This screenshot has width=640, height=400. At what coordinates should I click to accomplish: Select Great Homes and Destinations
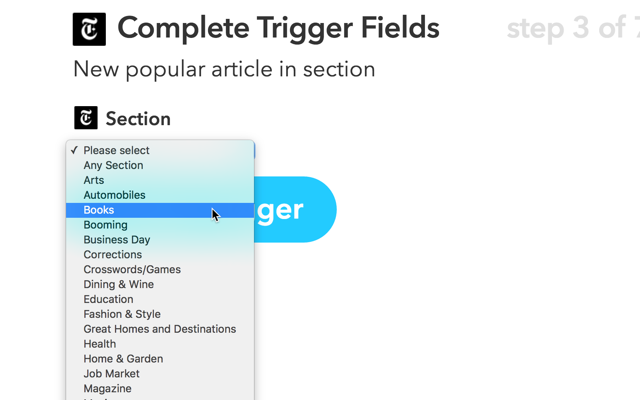tap(160, 329)
